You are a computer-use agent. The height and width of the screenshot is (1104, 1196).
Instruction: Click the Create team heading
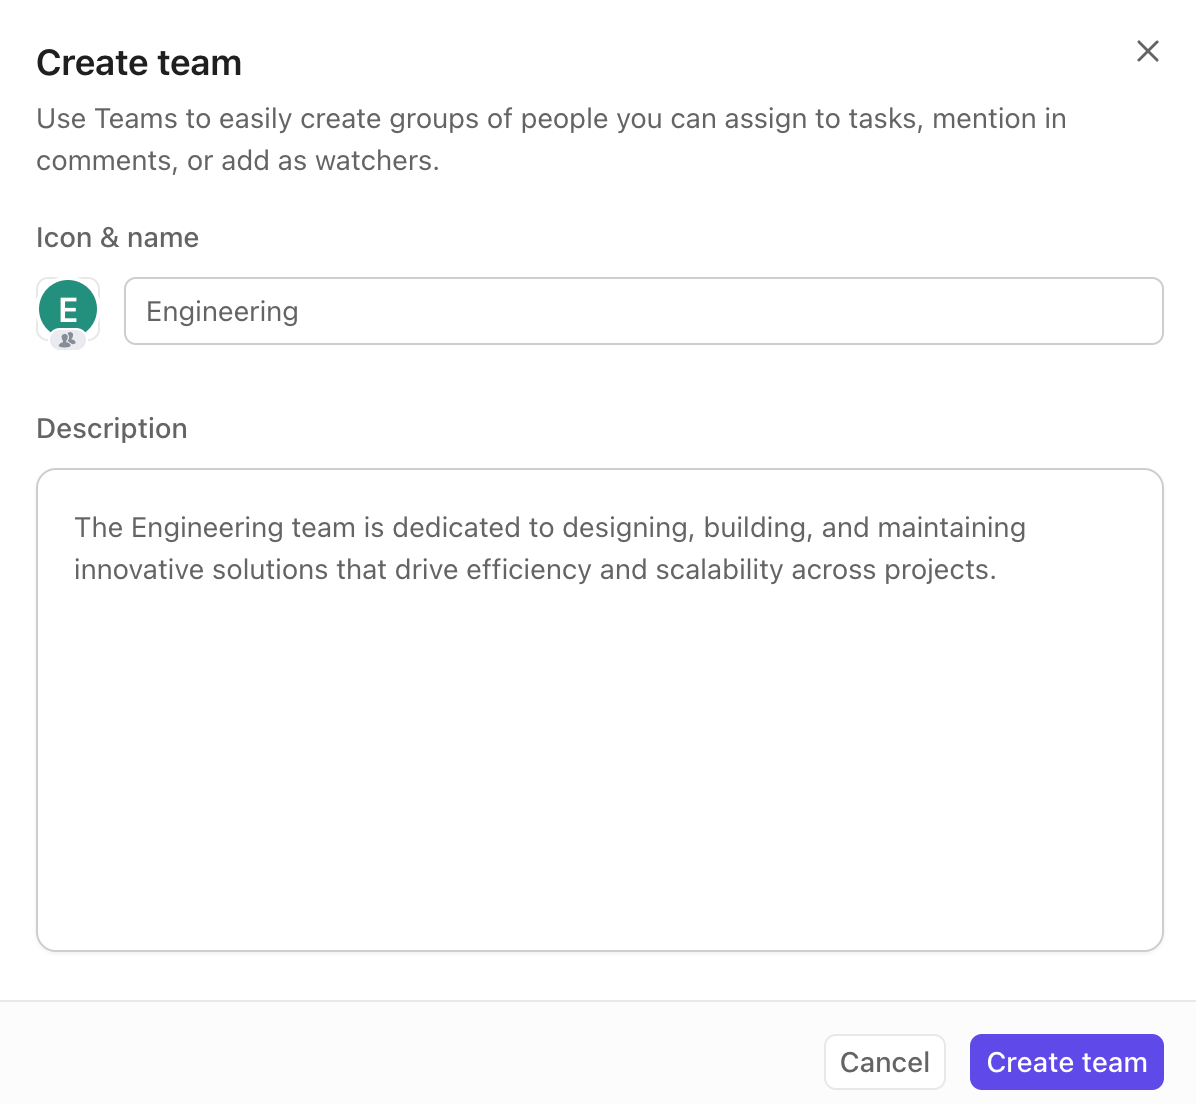pyautogui.click(x=139, y=62)
